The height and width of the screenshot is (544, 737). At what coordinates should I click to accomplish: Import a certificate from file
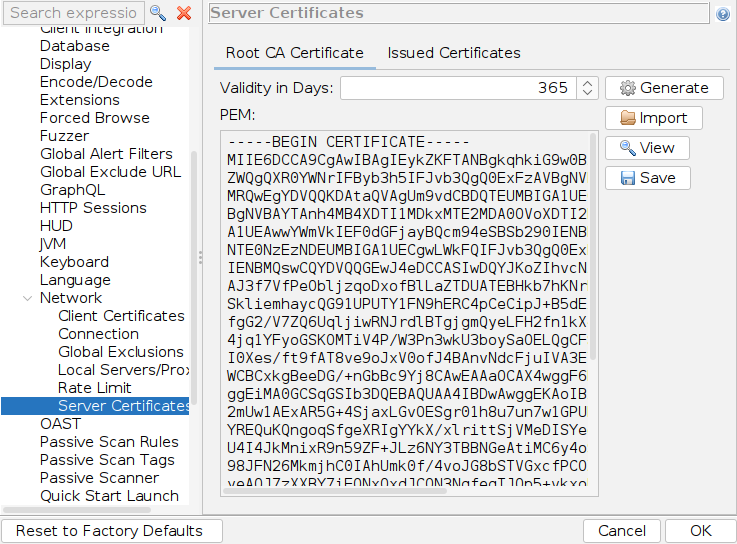pos(653,118)
